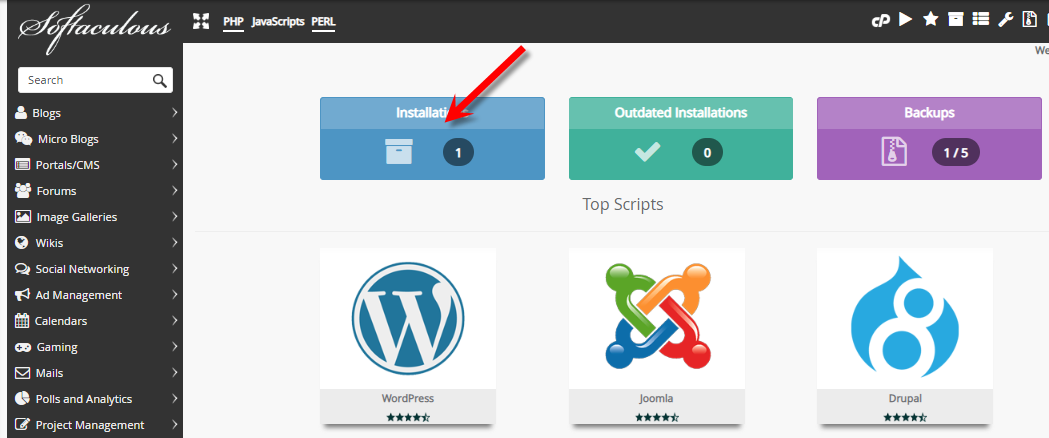Click the star rating under Drupal
Screen dimensions: 1049x438
[905, 417]
